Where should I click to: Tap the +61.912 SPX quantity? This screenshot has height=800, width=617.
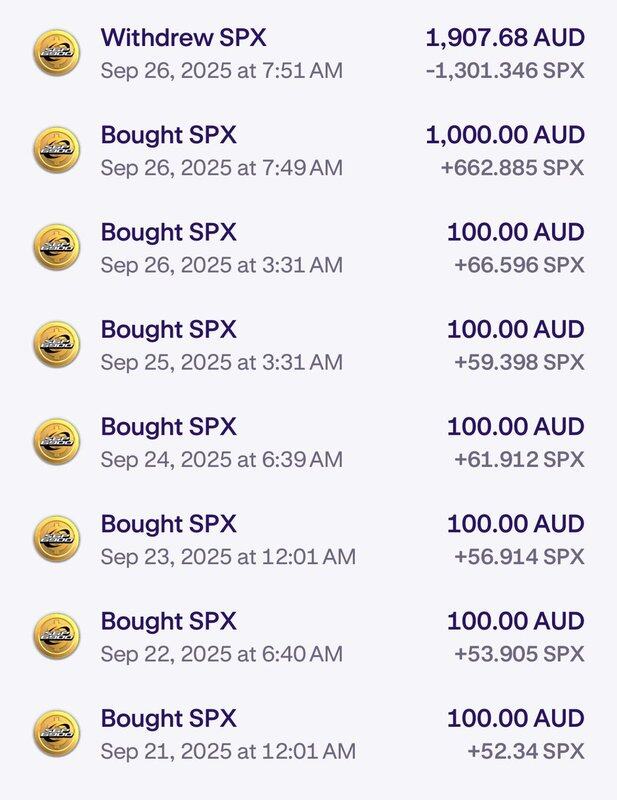(x=519, y=460)
